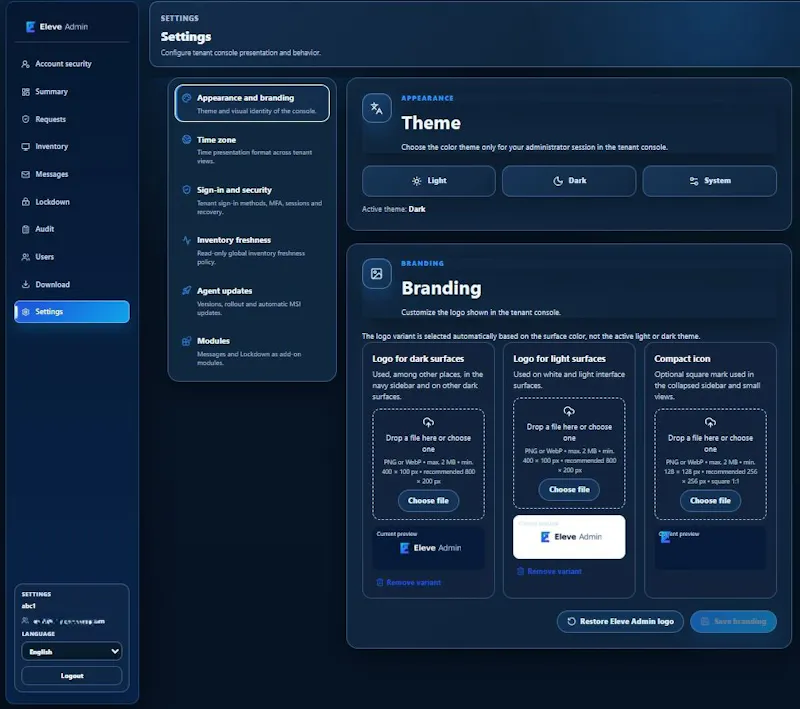This screenshot has height=709, width=800.
Task: Click the shield icon beside Sign-in and security
Action: click(x=187, y=190)
